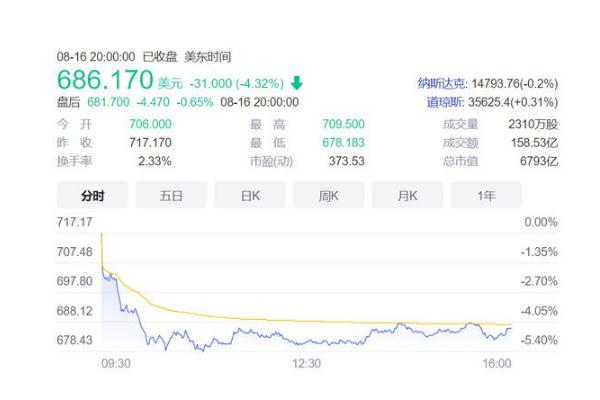Image resolution: width=600 pixels, height=400 pixels.
Task: Open the 道琼斯 index link
Action: click(438, 102)
